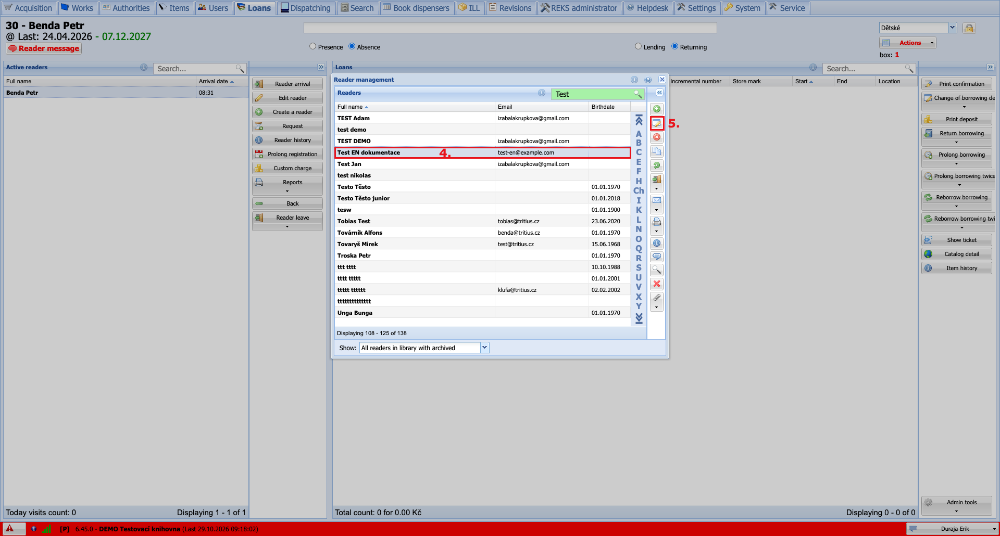Click the red X icon in the dialog's side toolbar
1000x536 pixels.
point(656,284)
